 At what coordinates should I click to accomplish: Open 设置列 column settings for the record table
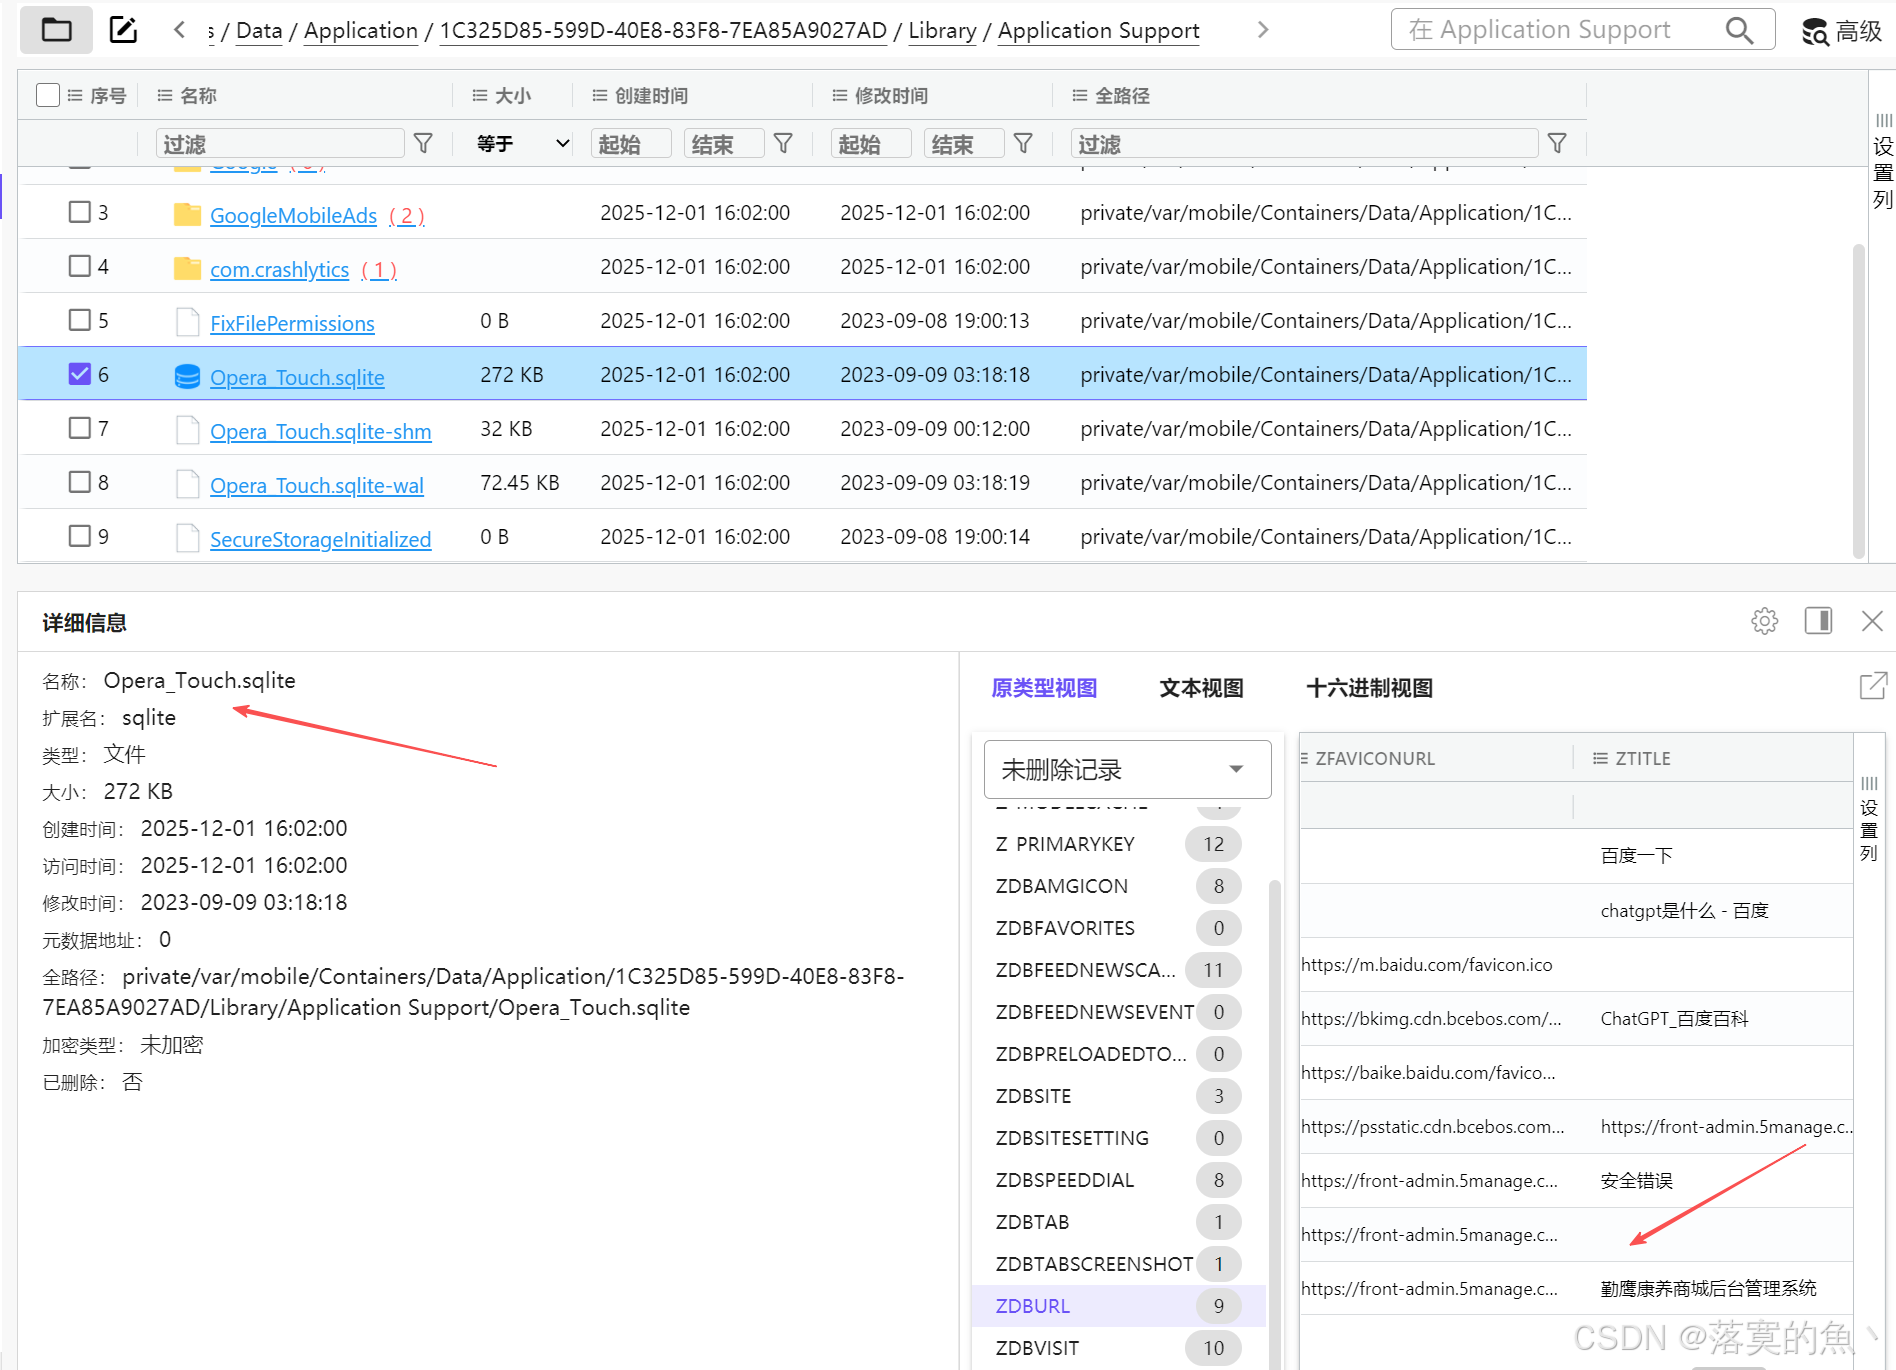click(1869, 818)
